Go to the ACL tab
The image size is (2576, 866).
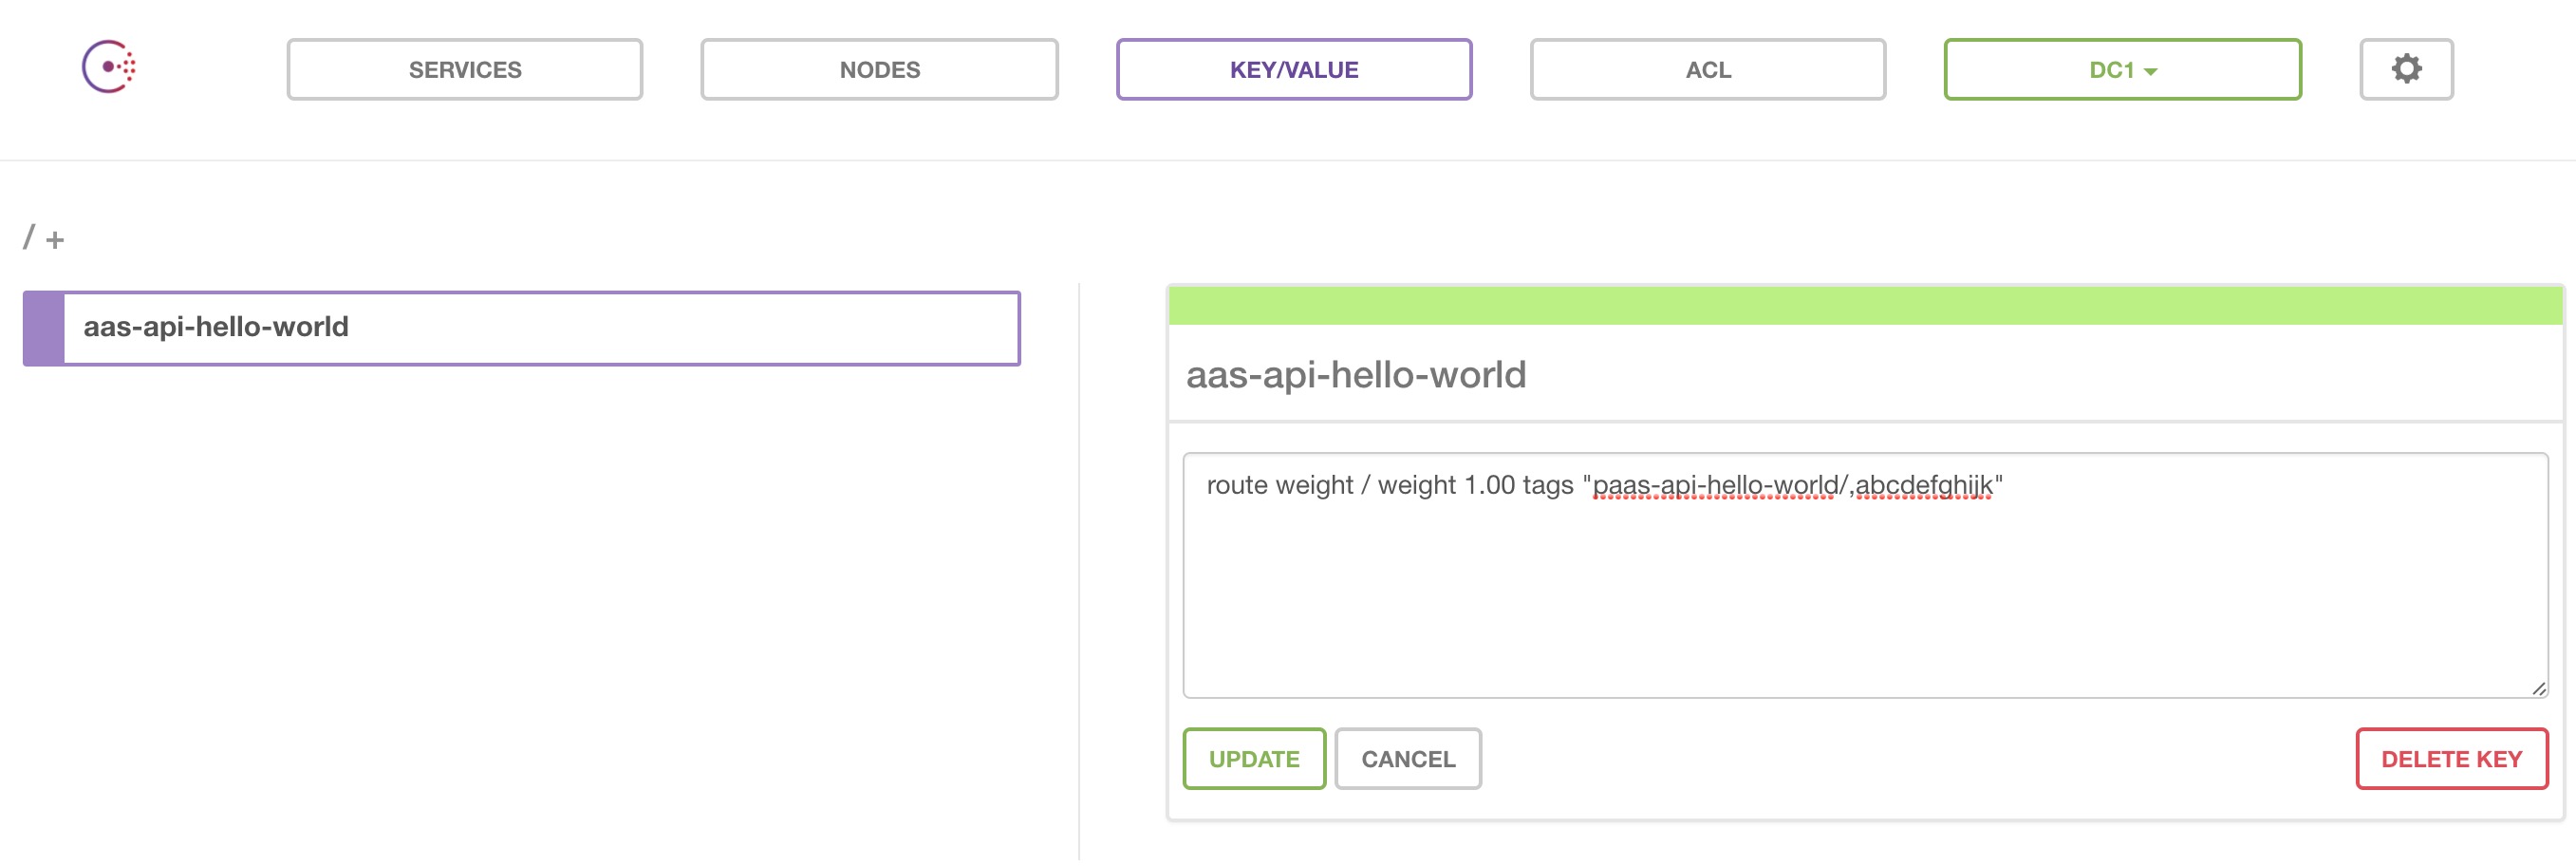tap(1708, 69)
